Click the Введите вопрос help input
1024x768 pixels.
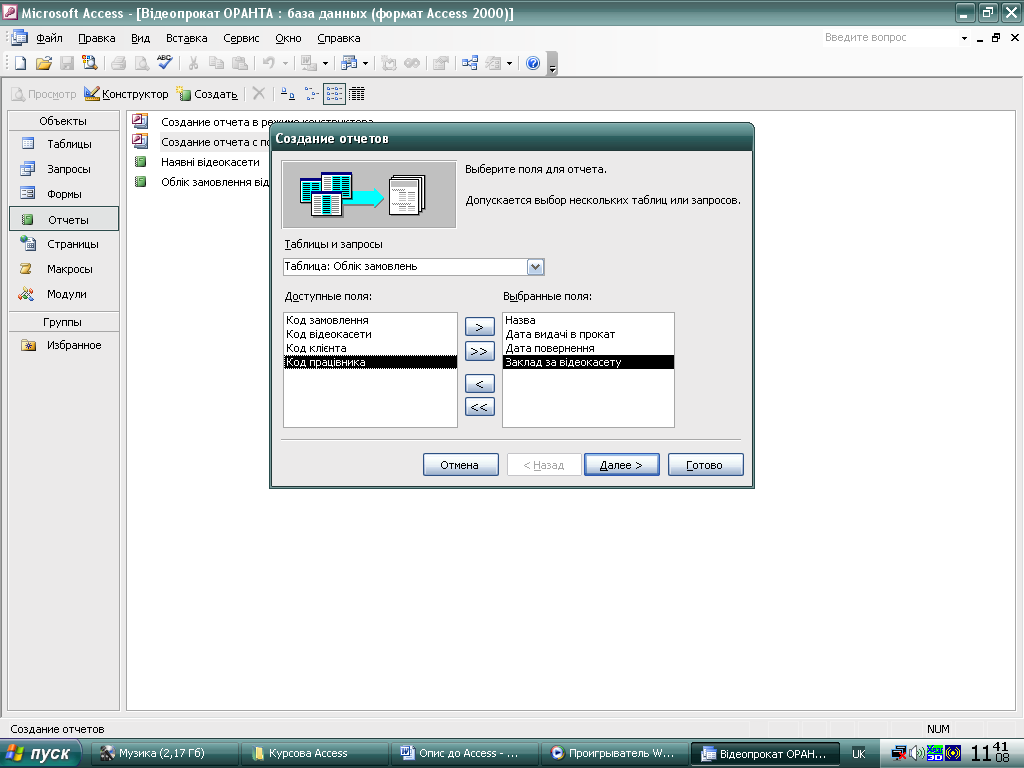889,38
